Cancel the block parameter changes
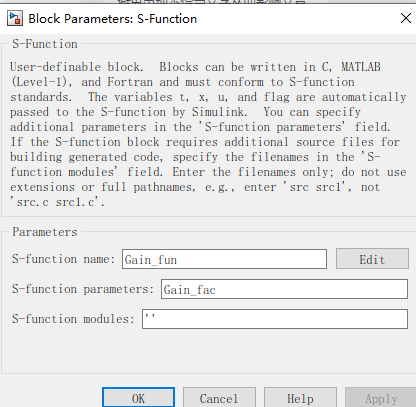 pyautogui.click(x=219, y=398)
